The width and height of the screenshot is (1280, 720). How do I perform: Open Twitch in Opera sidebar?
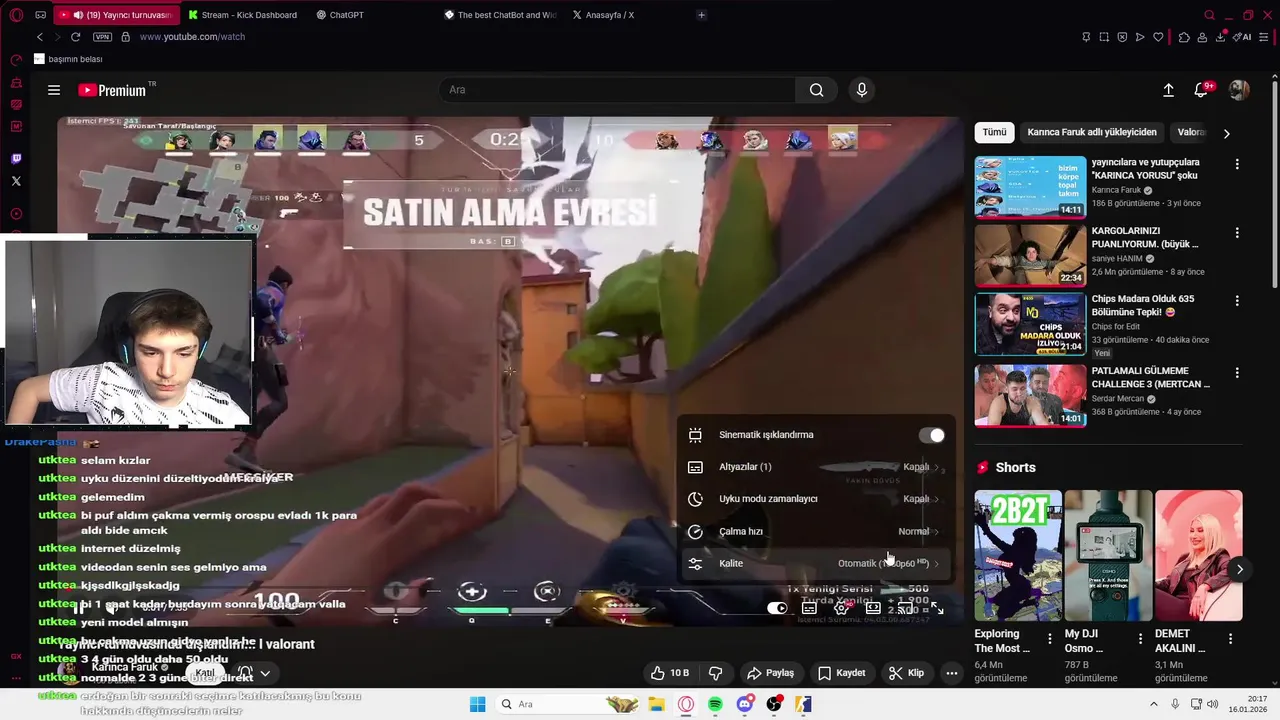(16, 159)
